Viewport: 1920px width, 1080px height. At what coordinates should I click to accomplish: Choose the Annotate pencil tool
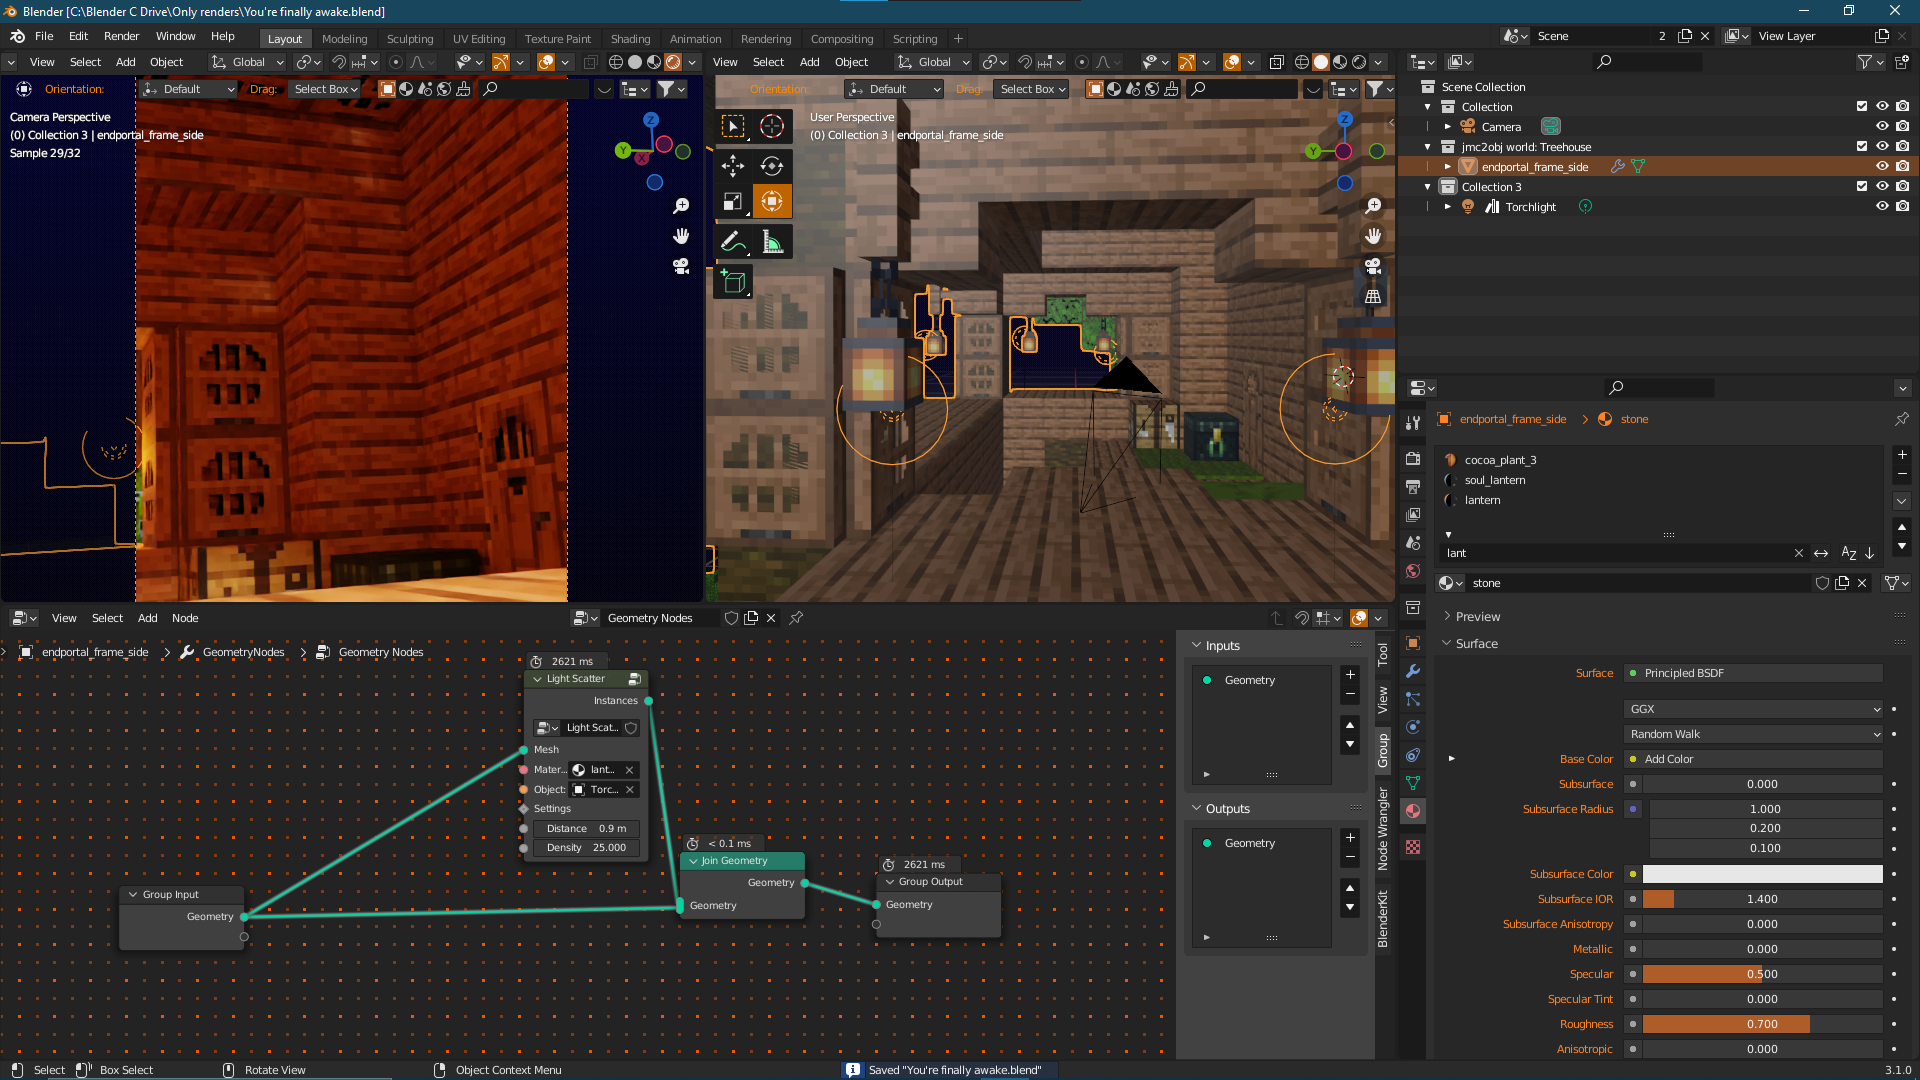[733, 242]
